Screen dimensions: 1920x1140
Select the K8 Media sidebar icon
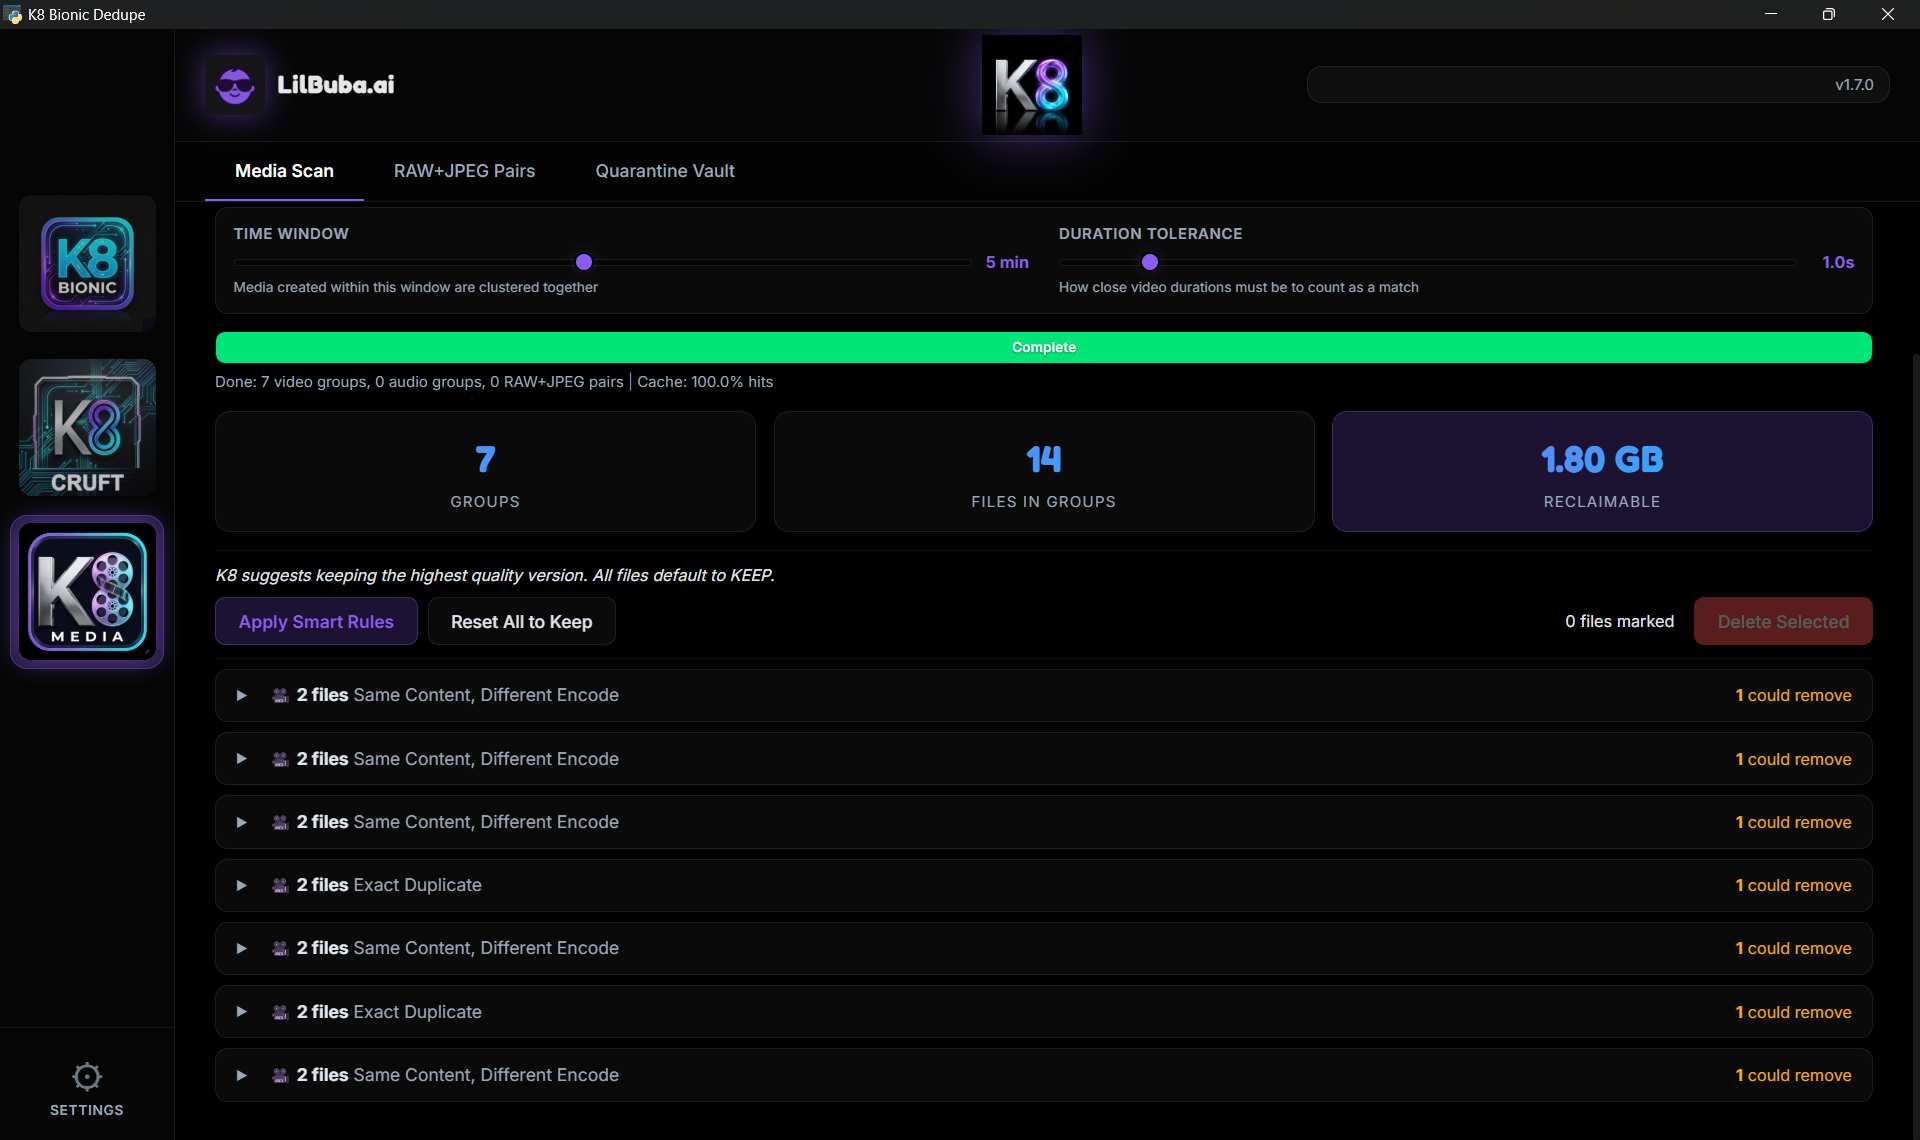[x=86, y=591]
